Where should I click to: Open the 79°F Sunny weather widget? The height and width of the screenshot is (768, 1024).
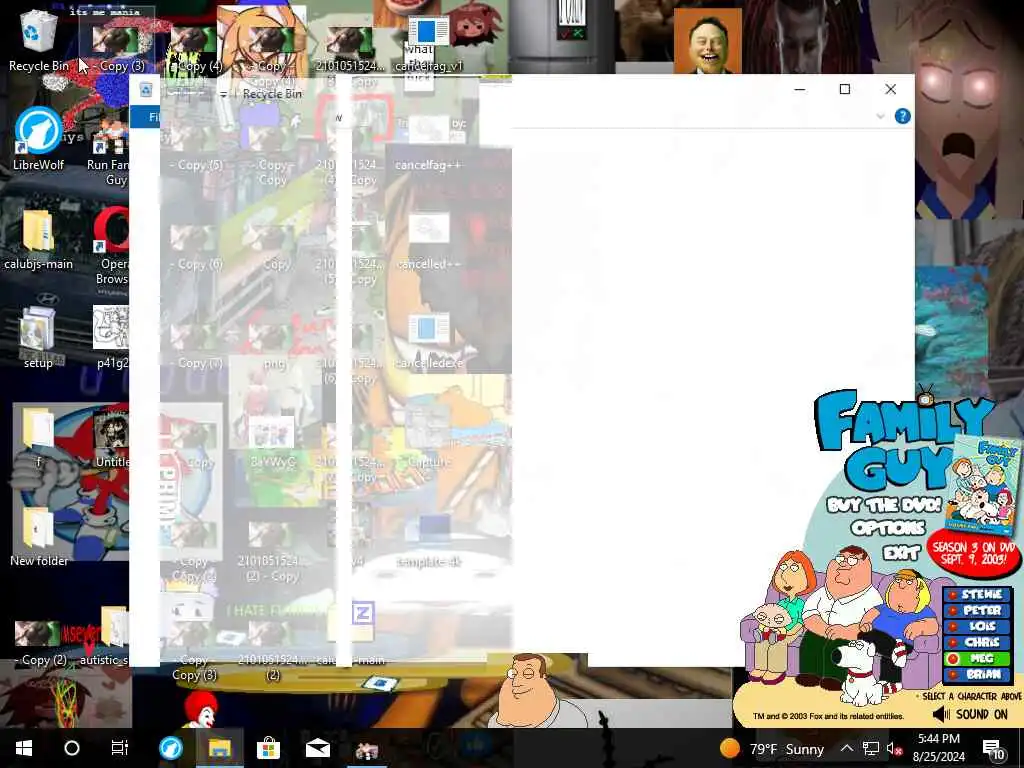tap(772, 748)
